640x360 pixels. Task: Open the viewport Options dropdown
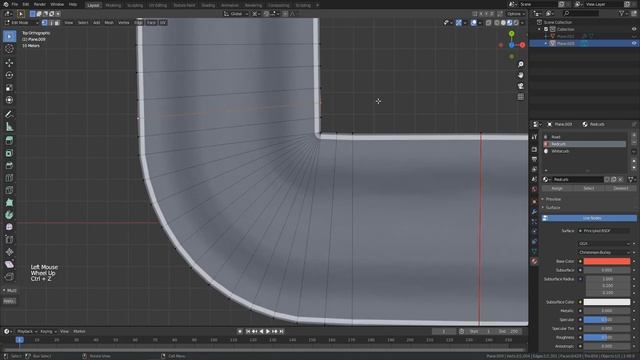[516, 14]
